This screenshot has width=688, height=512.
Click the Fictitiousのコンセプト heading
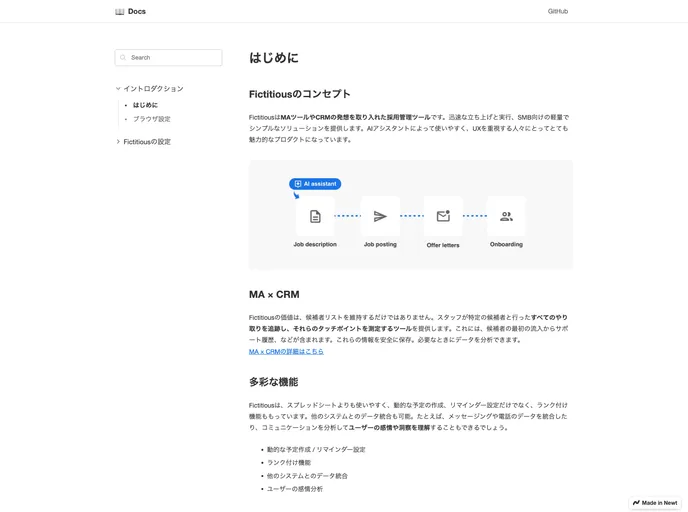coord(300,94)
